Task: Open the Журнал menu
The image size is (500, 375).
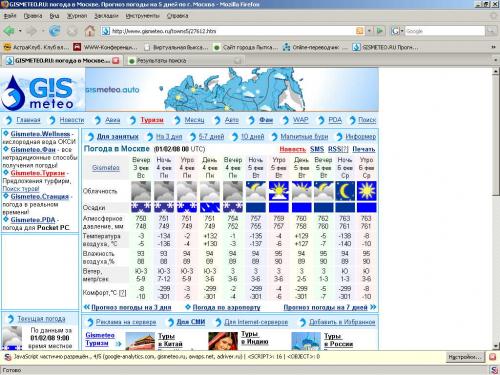Action: [x=77, y=16]
